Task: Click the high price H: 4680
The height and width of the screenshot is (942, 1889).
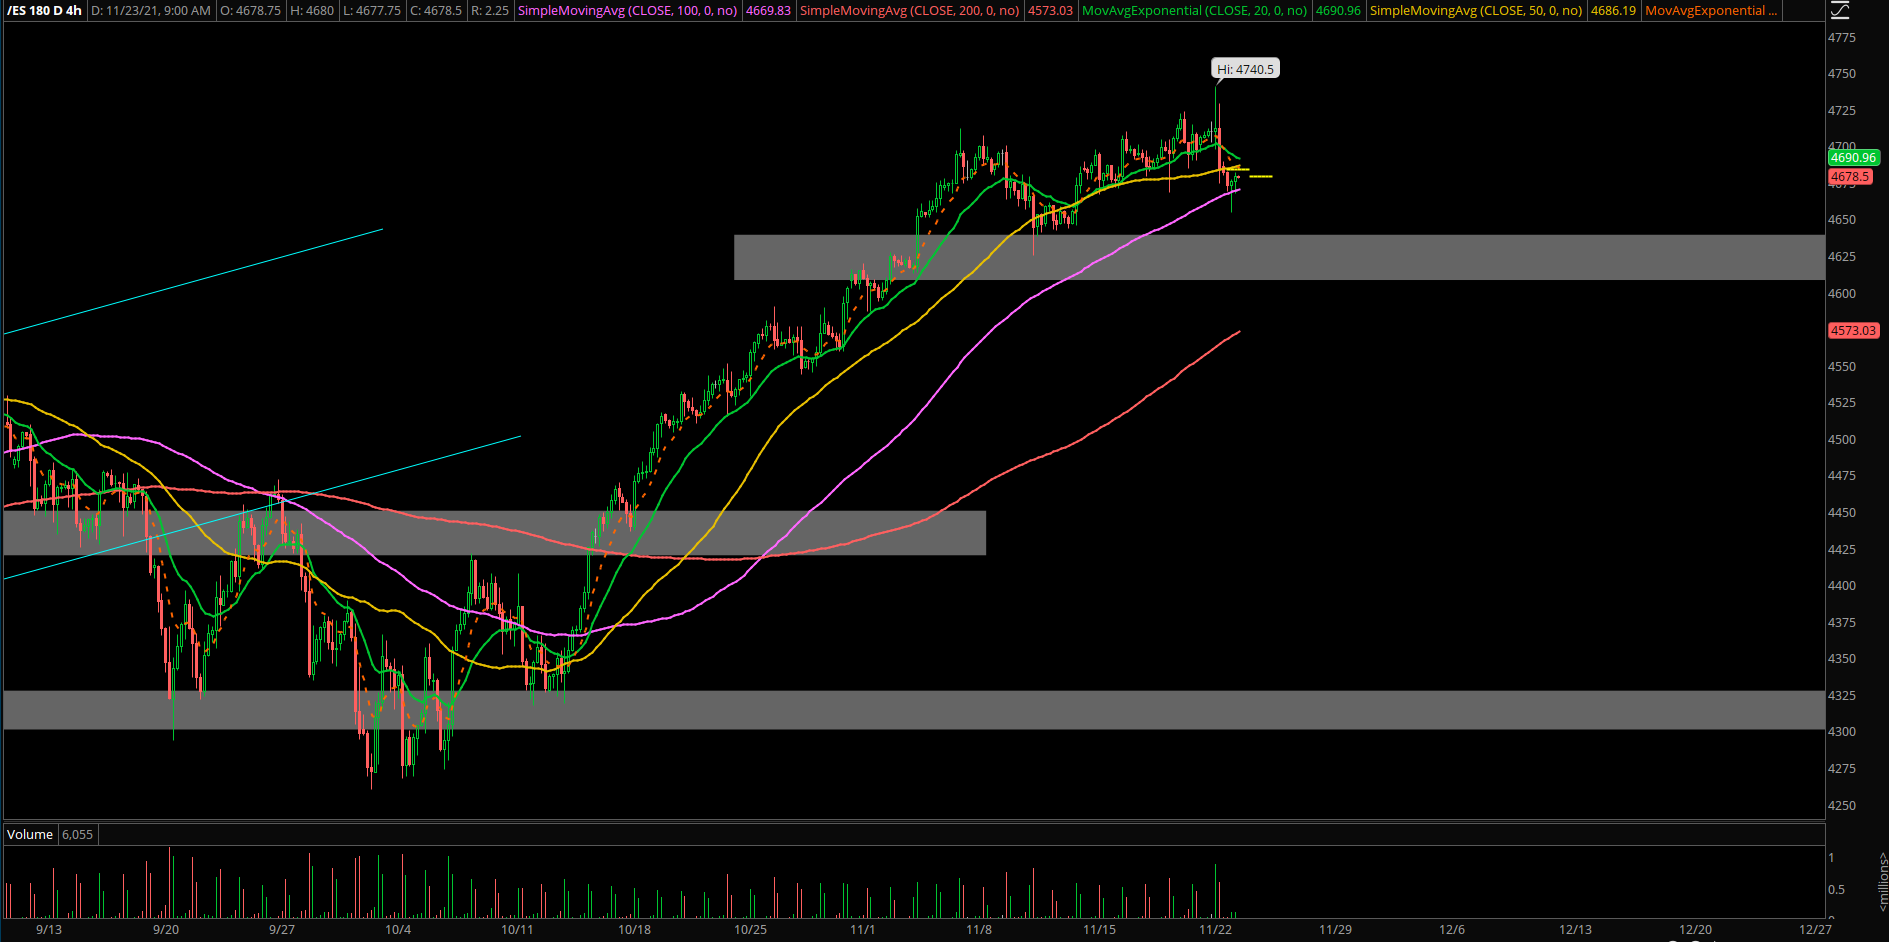Action: 311,10
